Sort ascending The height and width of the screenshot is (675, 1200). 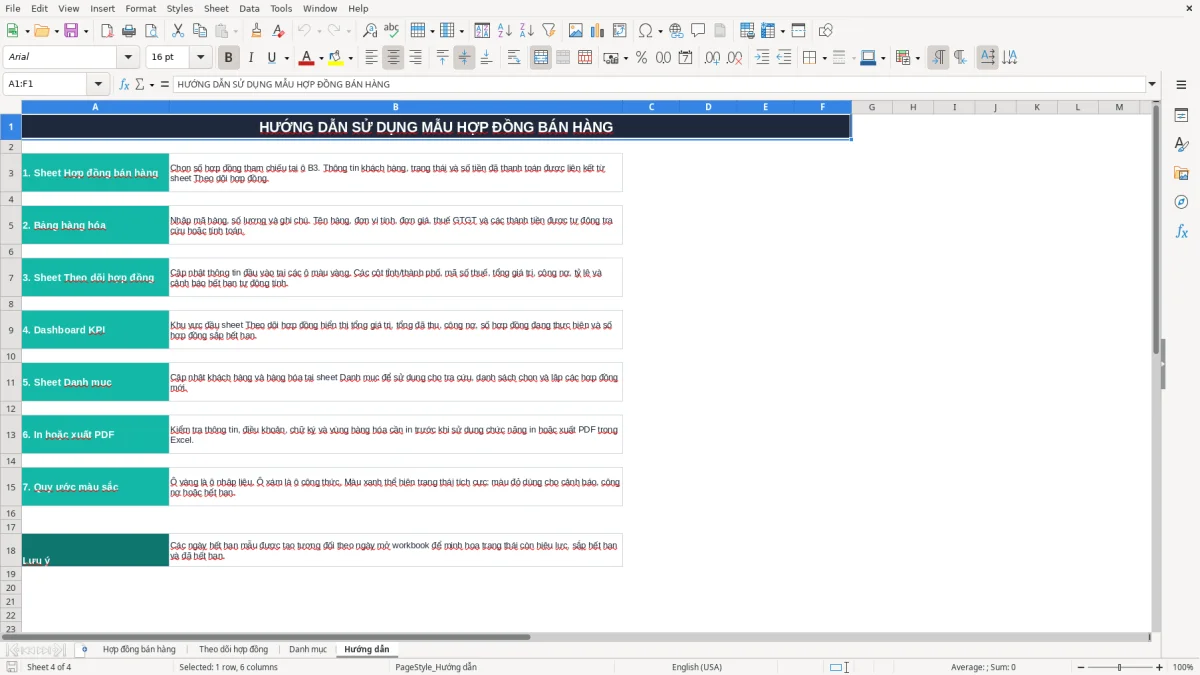tap(505, 31)
